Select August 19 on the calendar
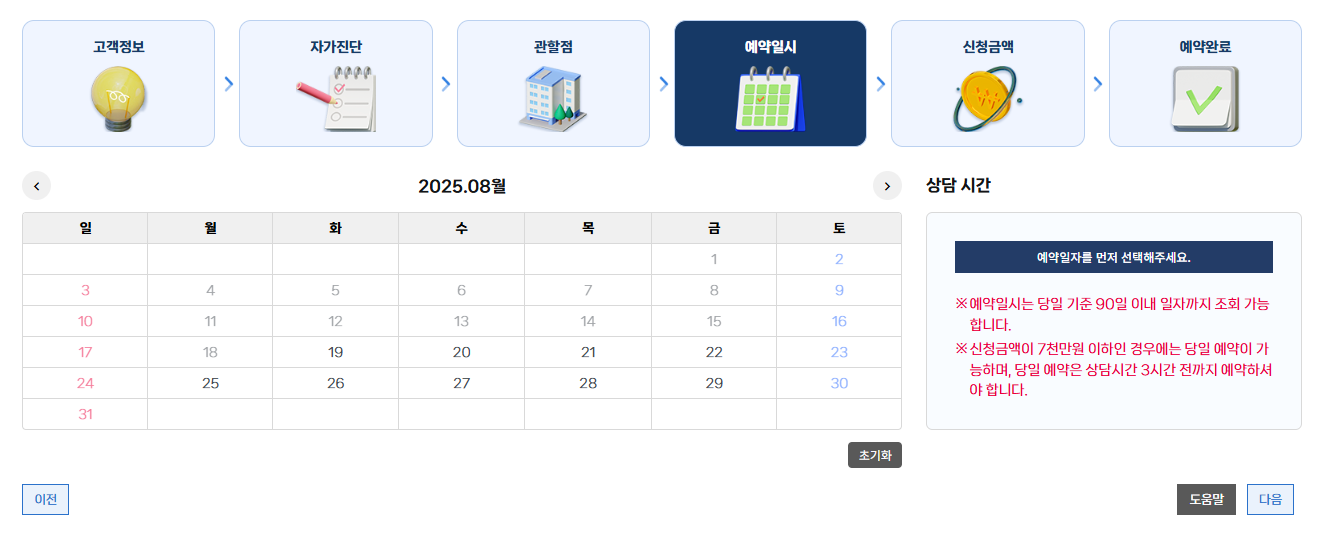The width and height of the screenshot is (1322, 535). pyautogui.click(x=335, y=352)
